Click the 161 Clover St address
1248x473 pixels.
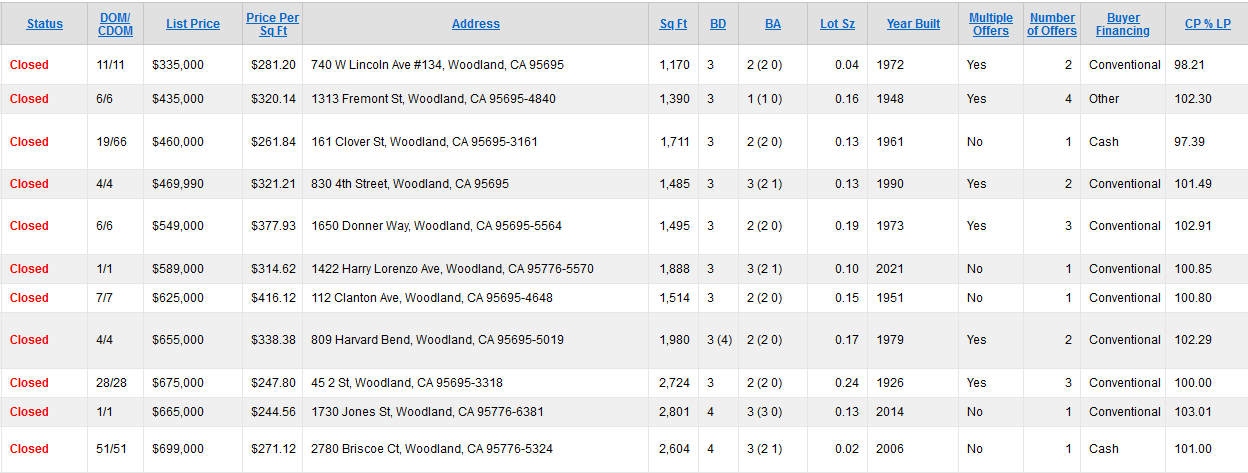coord(424,142)
